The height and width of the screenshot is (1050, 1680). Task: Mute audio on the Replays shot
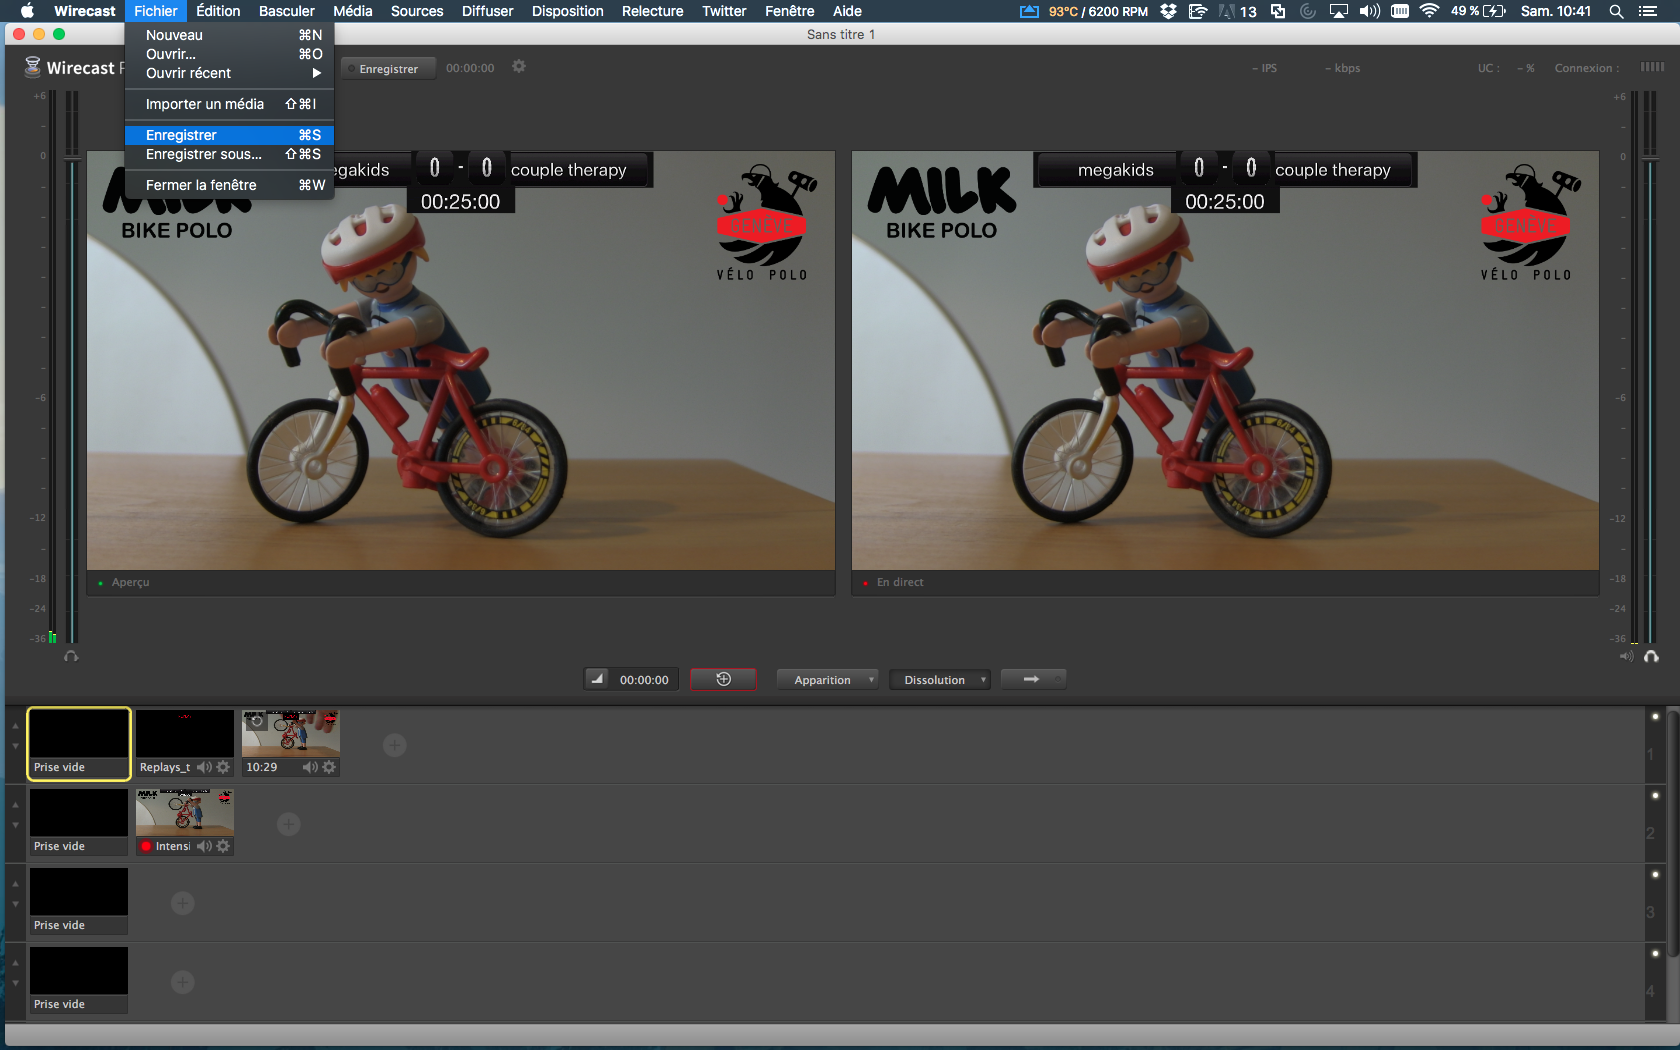pyautogui.click(x=204, y=767)
